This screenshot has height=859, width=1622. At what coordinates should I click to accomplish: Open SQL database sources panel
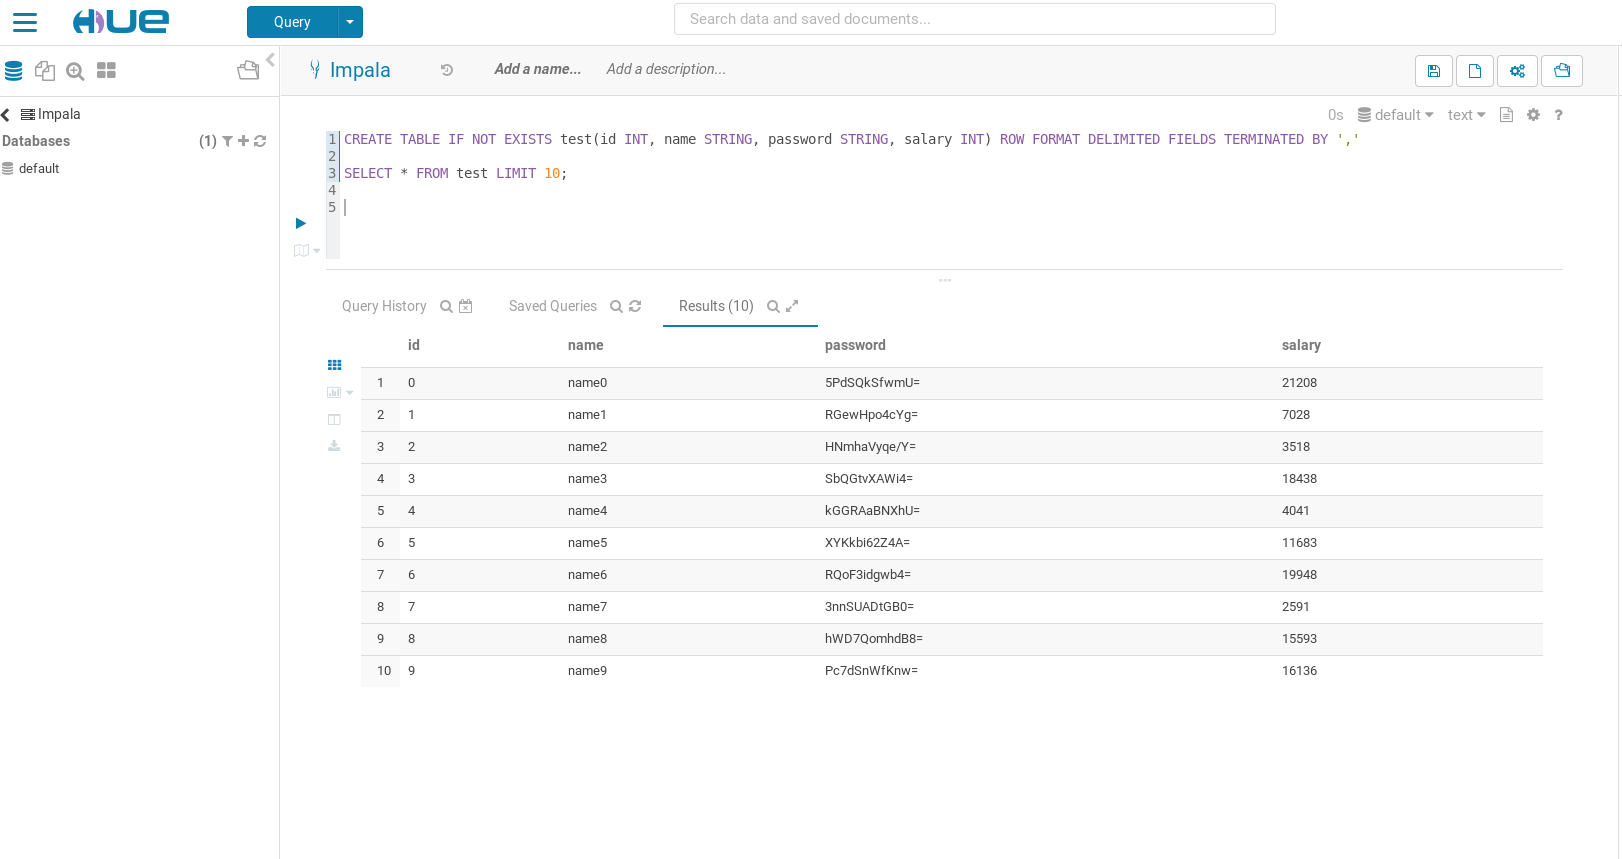13,71
